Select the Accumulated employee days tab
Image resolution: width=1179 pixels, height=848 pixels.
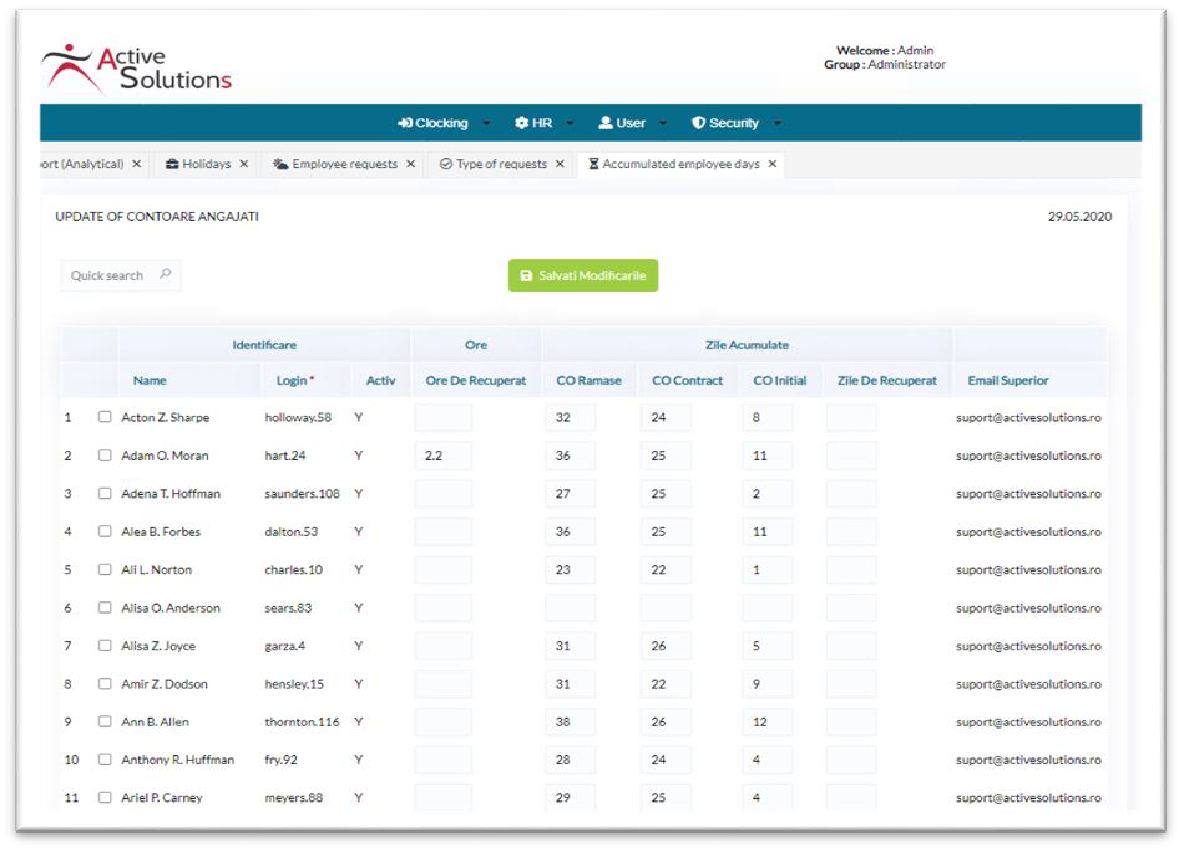tap(680, 164)
